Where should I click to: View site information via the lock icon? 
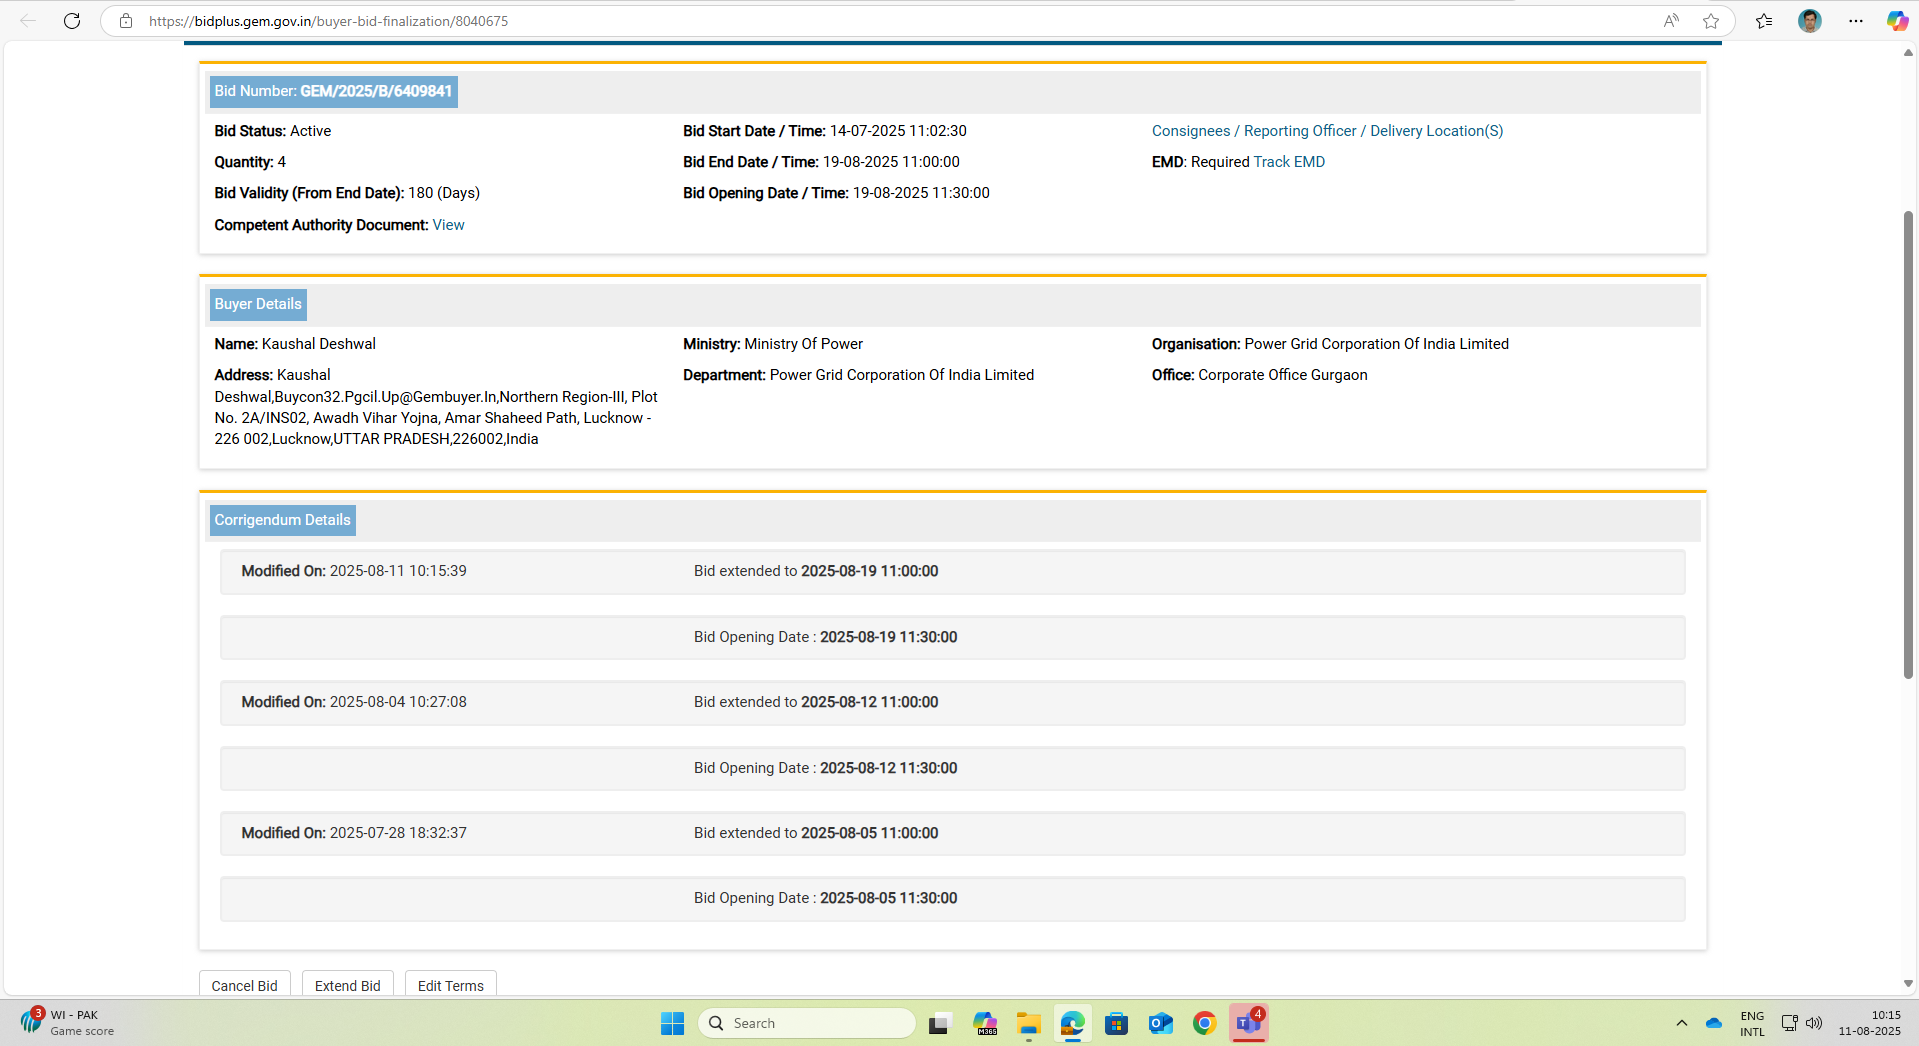[x=126, y=21]
